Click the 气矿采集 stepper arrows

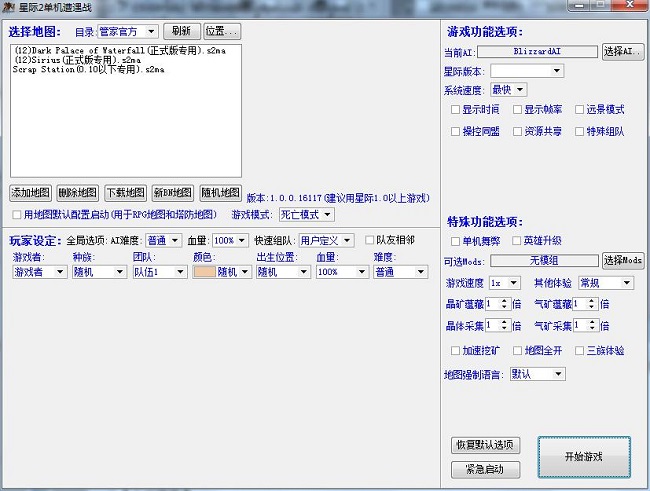coord(592,325)
